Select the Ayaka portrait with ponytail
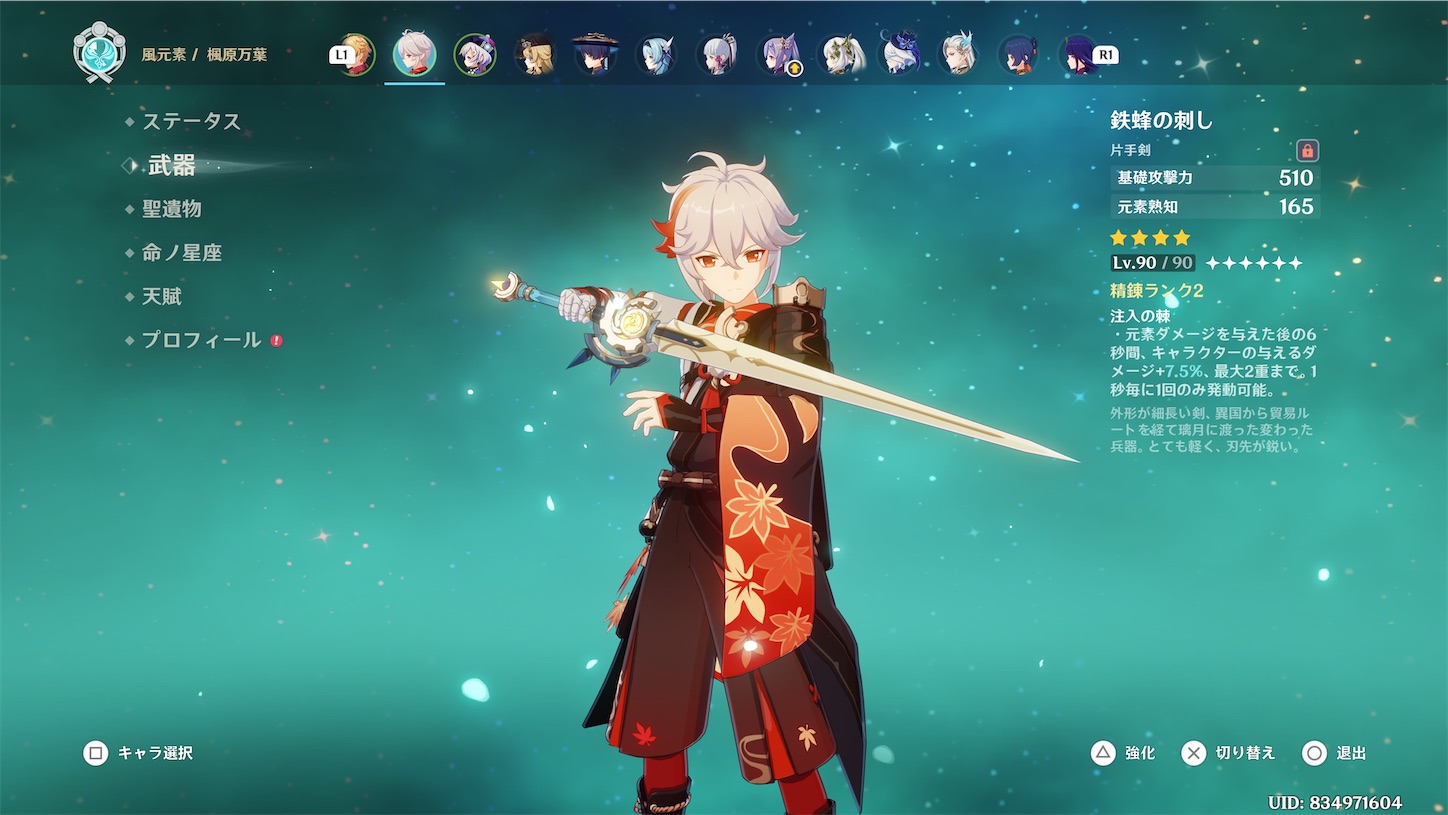1448x815 pixels. (717, 55)
